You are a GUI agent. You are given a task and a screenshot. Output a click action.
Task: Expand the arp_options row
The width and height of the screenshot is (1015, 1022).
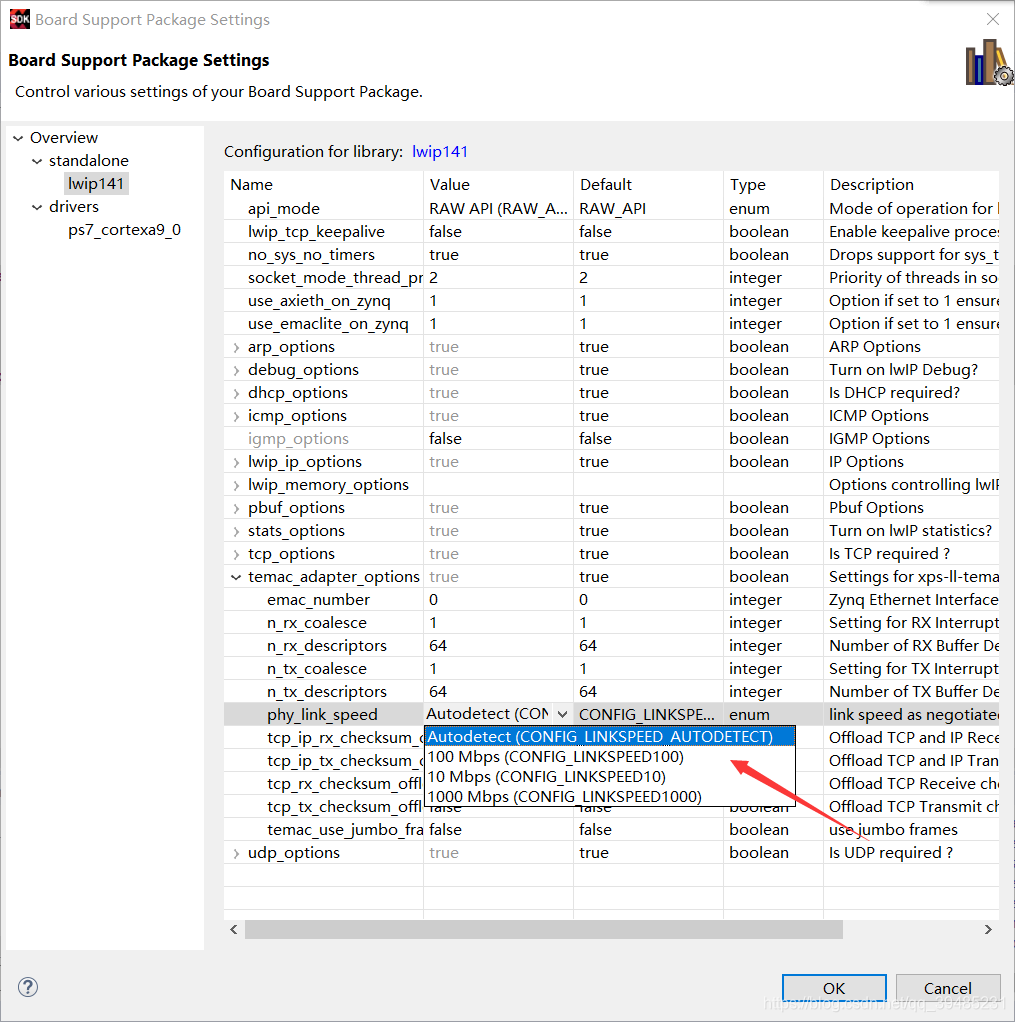coord(236,347)
